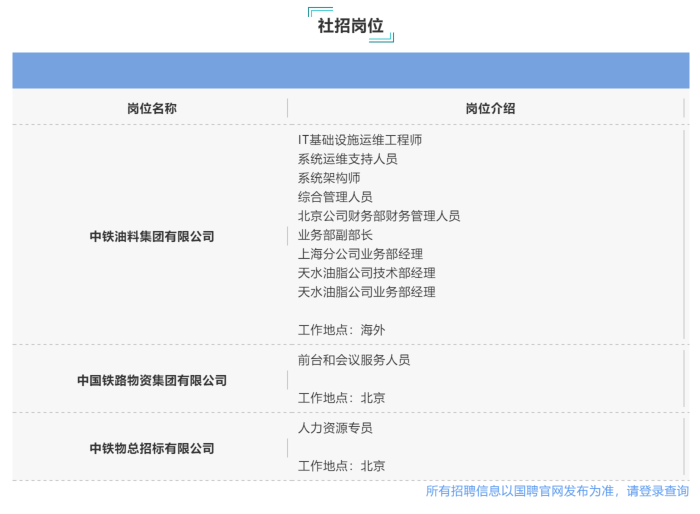The image size is (700, 514).
Task: Click company name 中国铁路物资集团有限公司
Action: [152, 380]
